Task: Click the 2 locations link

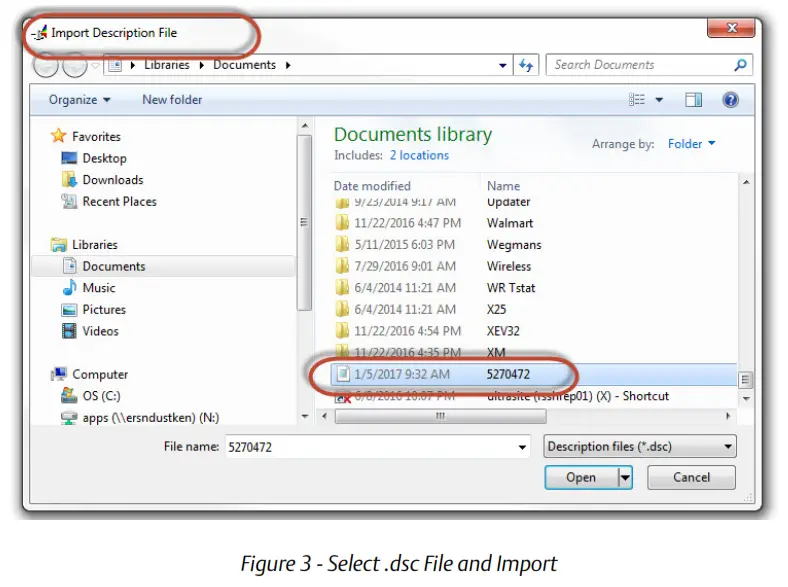Action: 419,155
